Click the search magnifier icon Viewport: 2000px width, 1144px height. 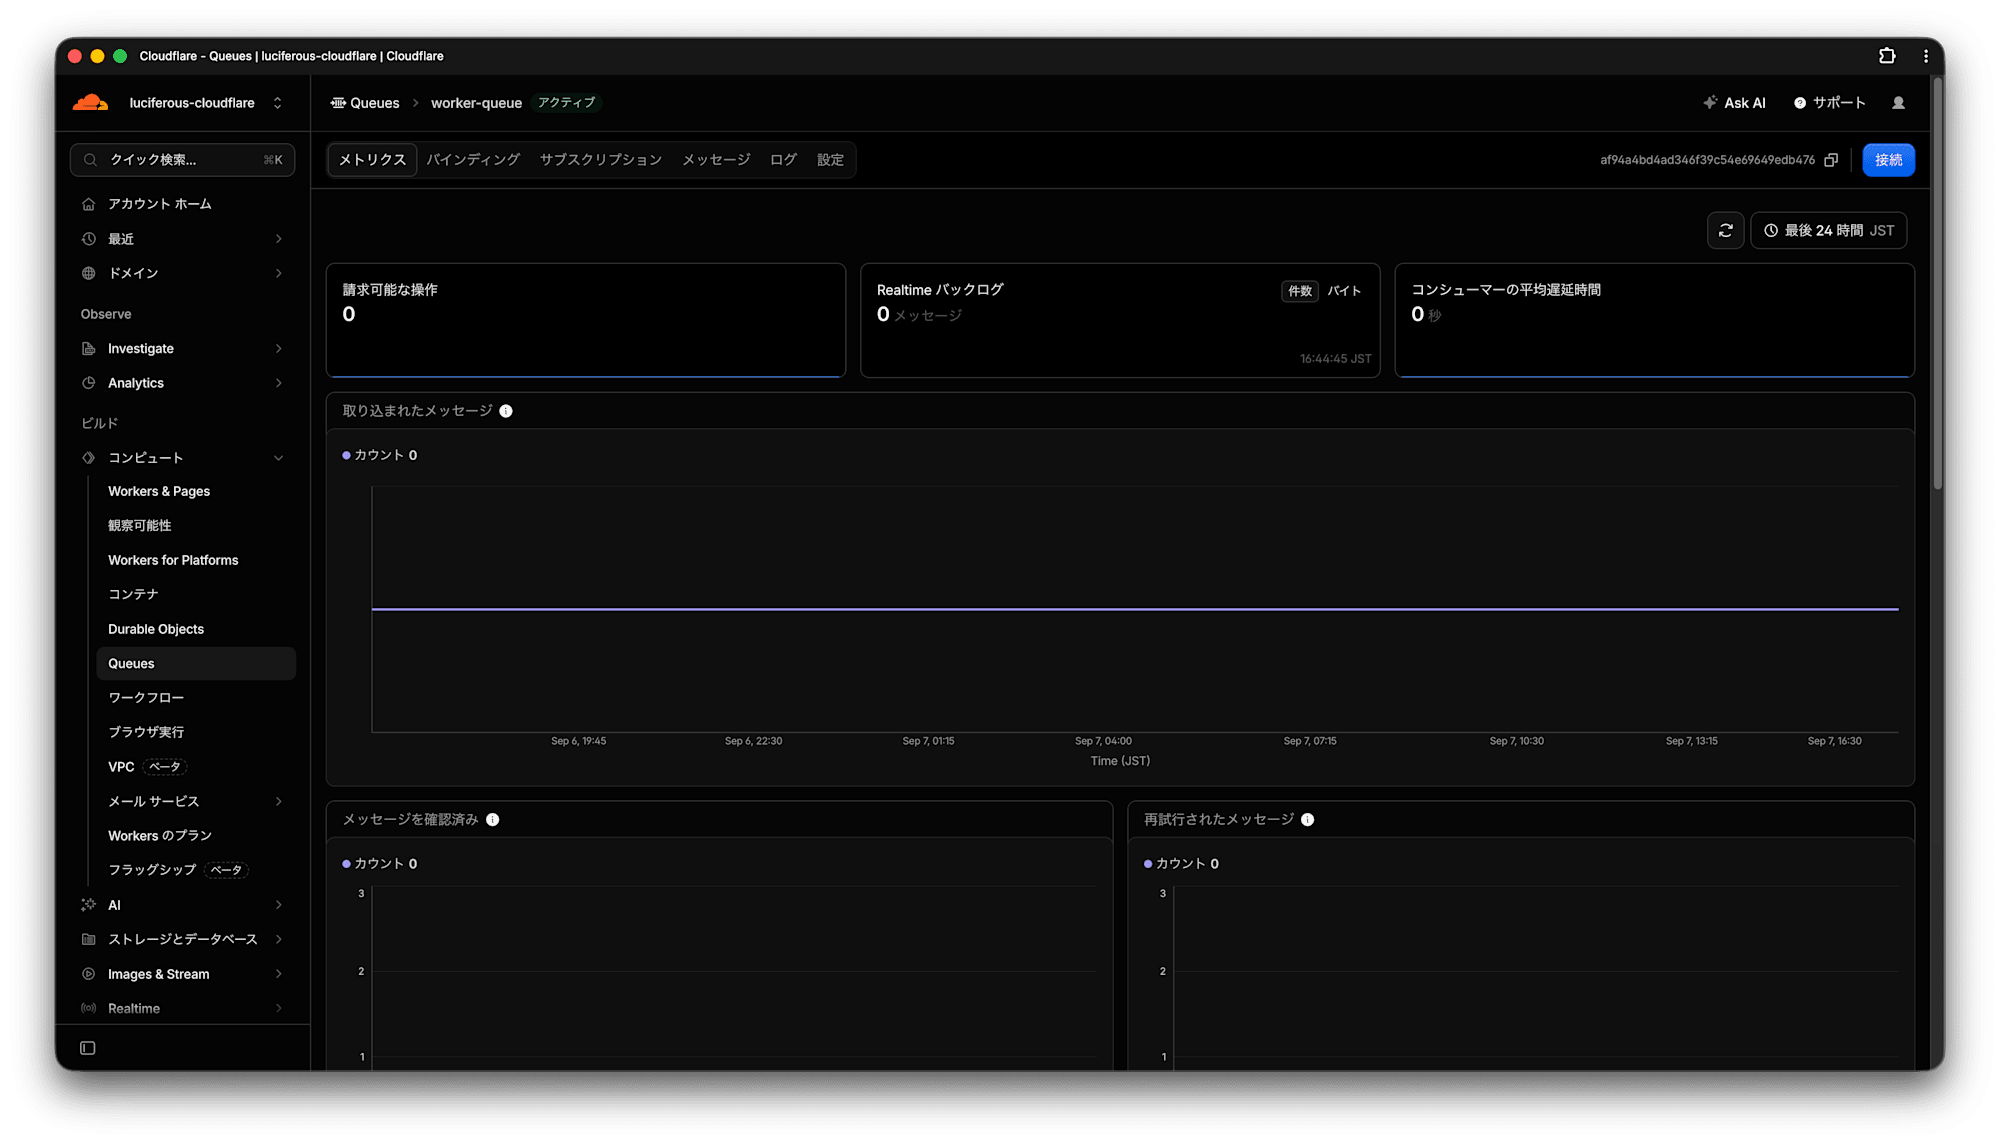[x=91, y=160]
